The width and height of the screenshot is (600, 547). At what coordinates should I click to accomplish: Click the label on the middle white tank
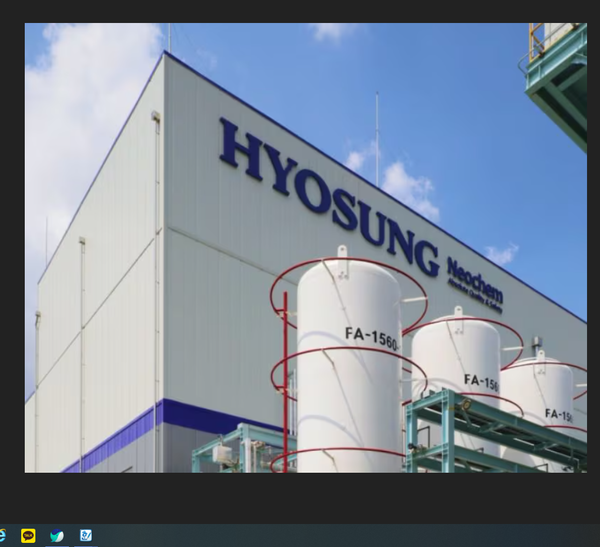point(480,381)
